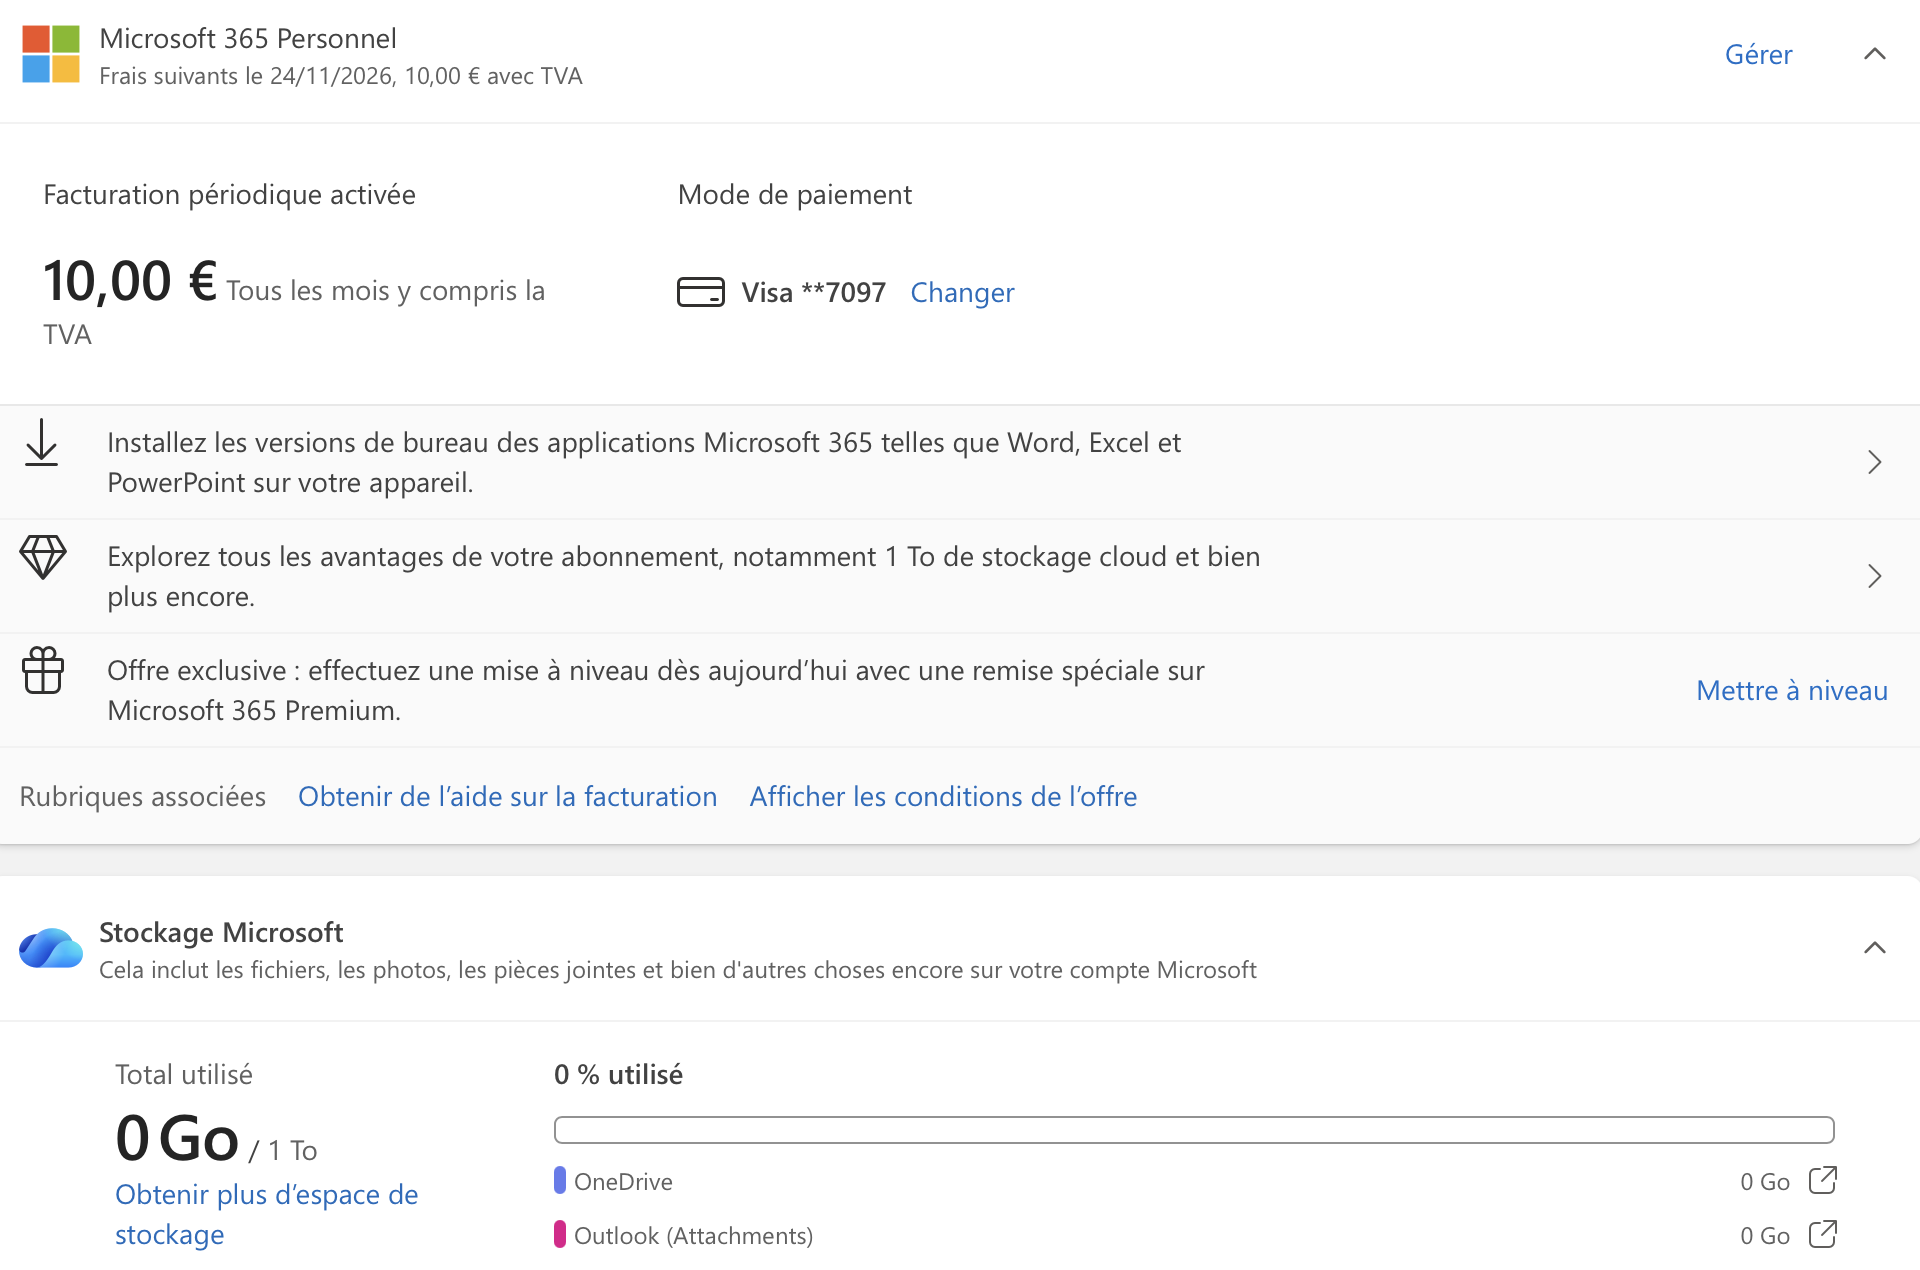
Task: Click the pink Outlook Attachments color marker
Action: pos(560,1234)
